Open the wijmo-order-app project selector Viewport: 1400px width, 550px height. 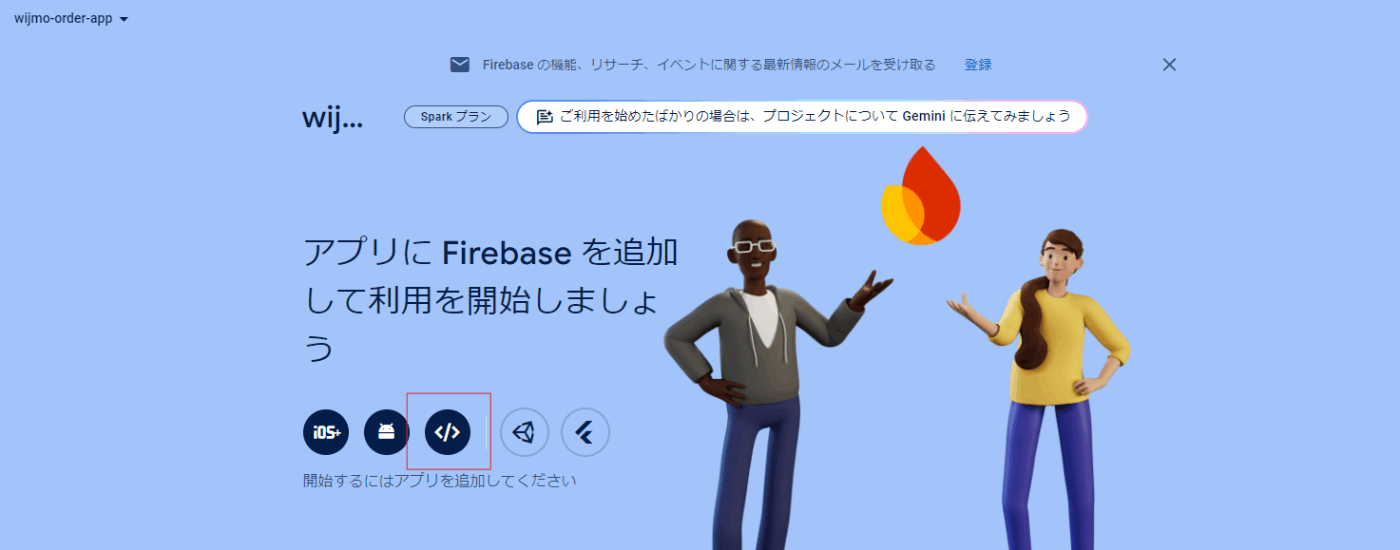pyautogui.click(x=71, y=18)
